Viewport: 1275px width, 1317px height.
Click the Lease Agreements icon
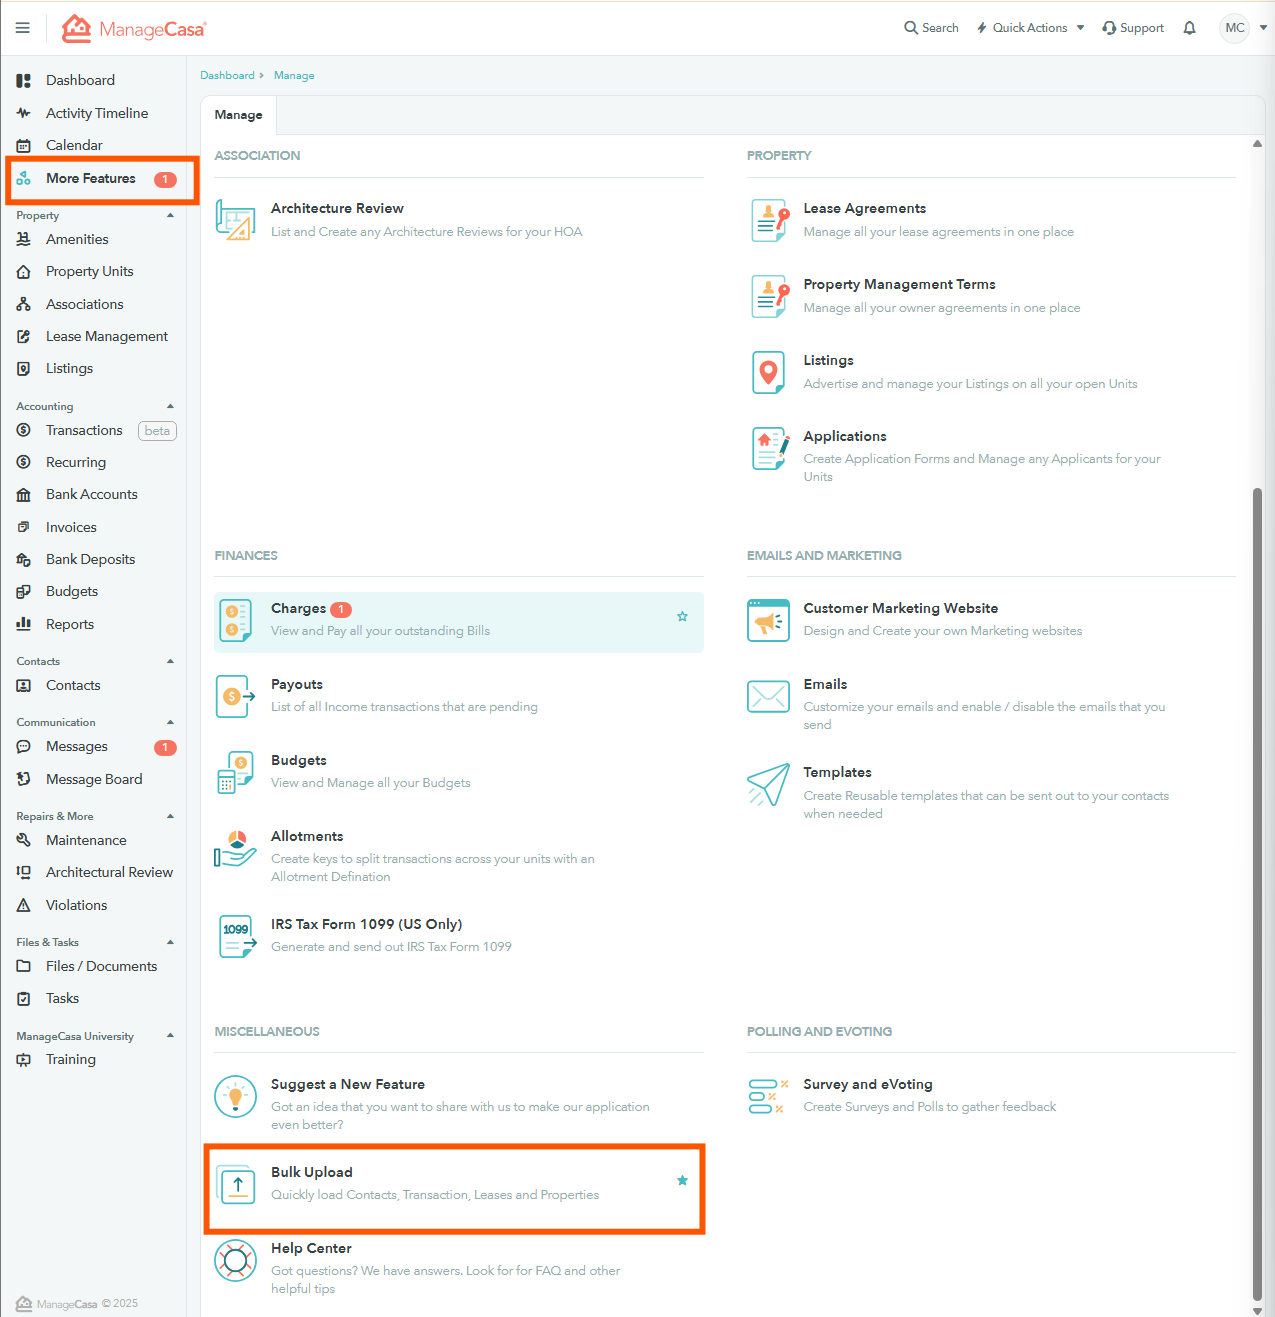769,220
